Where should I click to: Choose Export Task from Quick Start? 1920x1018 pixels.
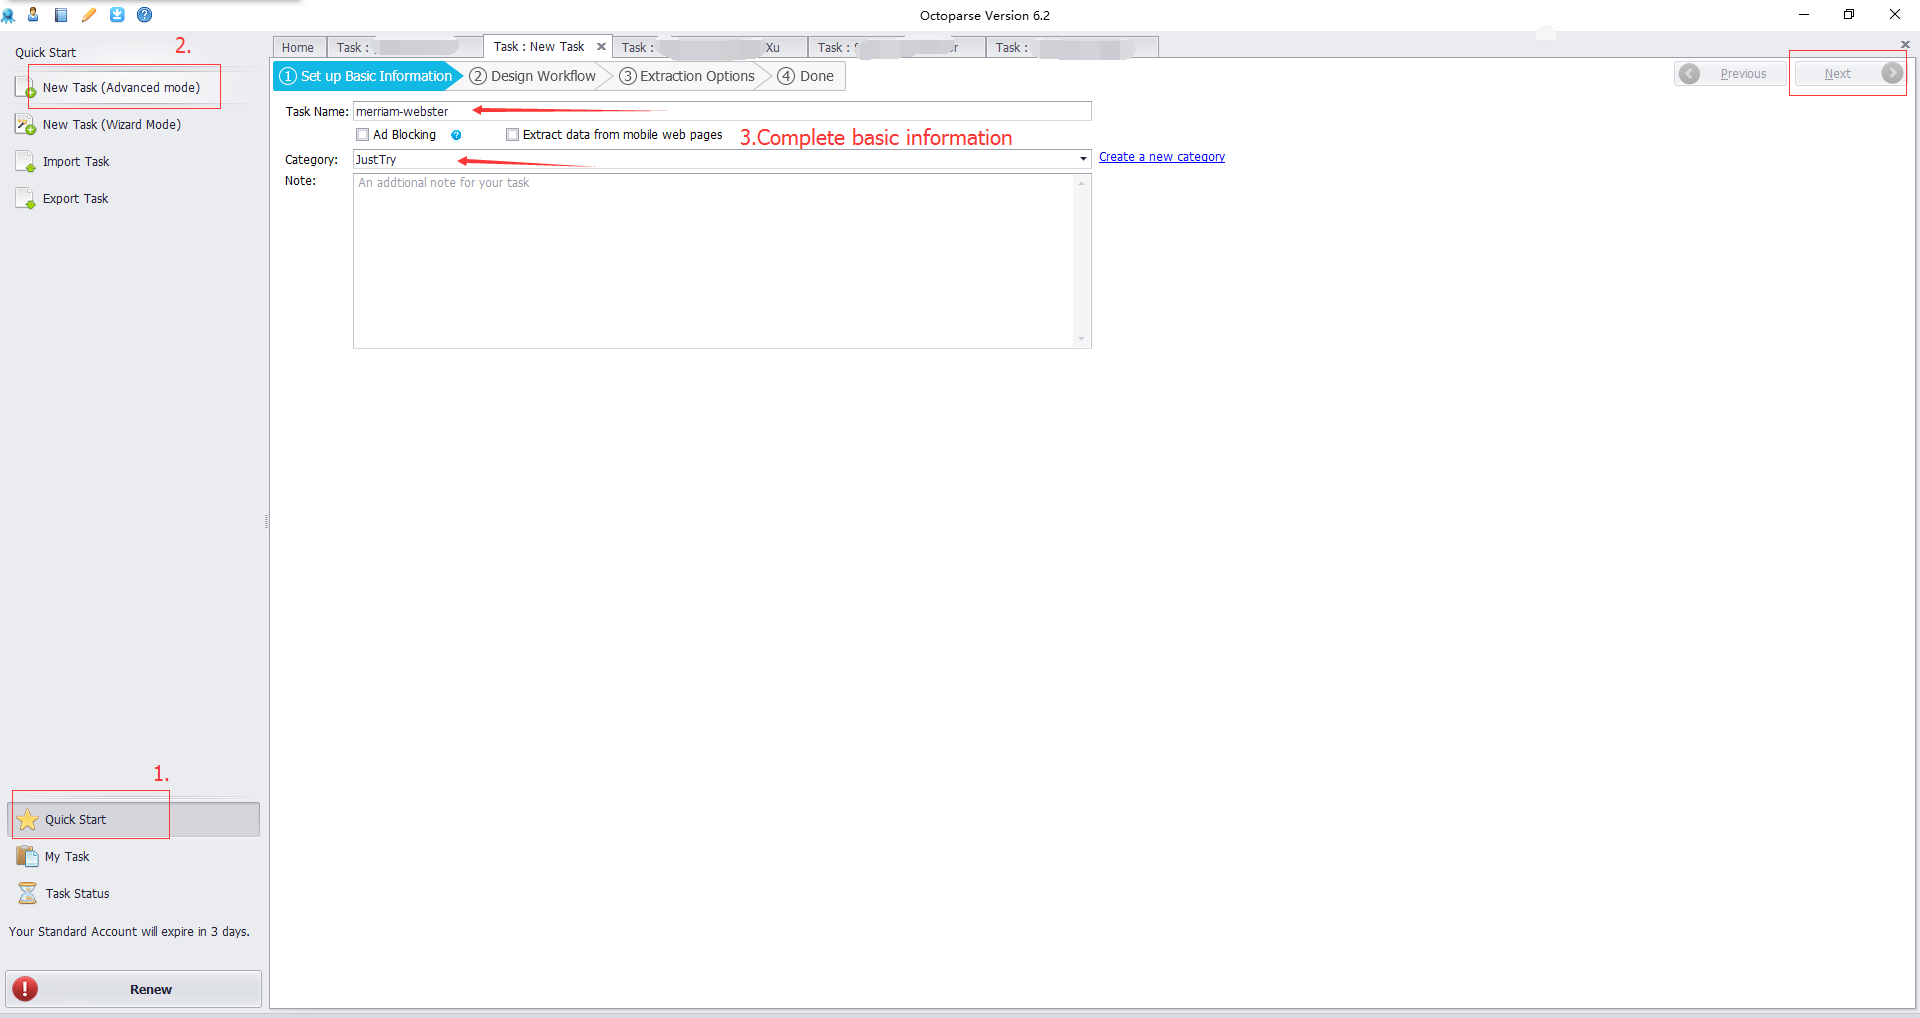[x=76, y=199]
